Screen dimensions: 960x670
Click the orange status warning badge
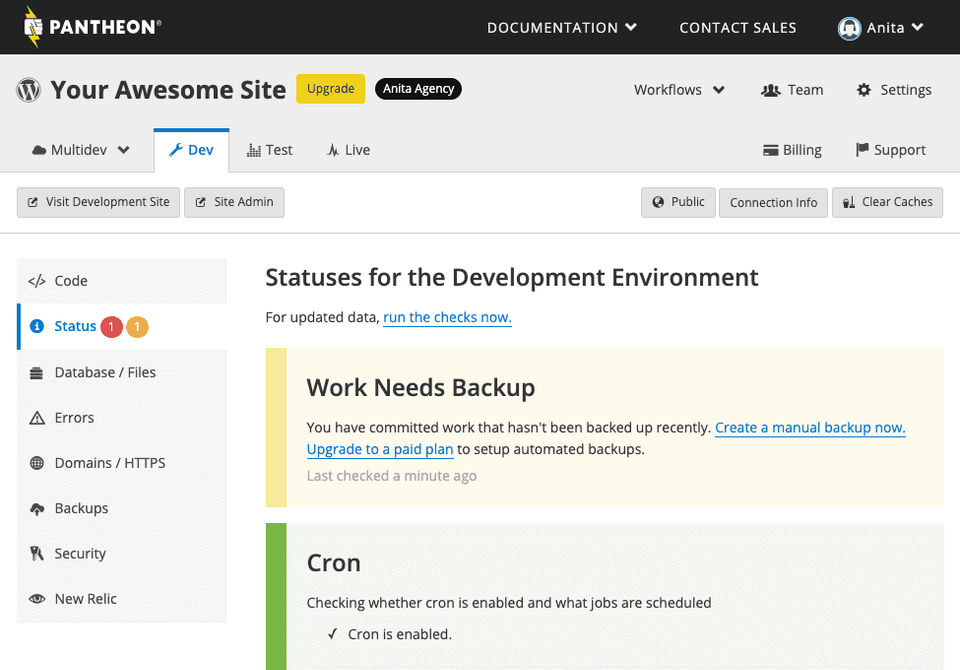[x=137, y=327]
